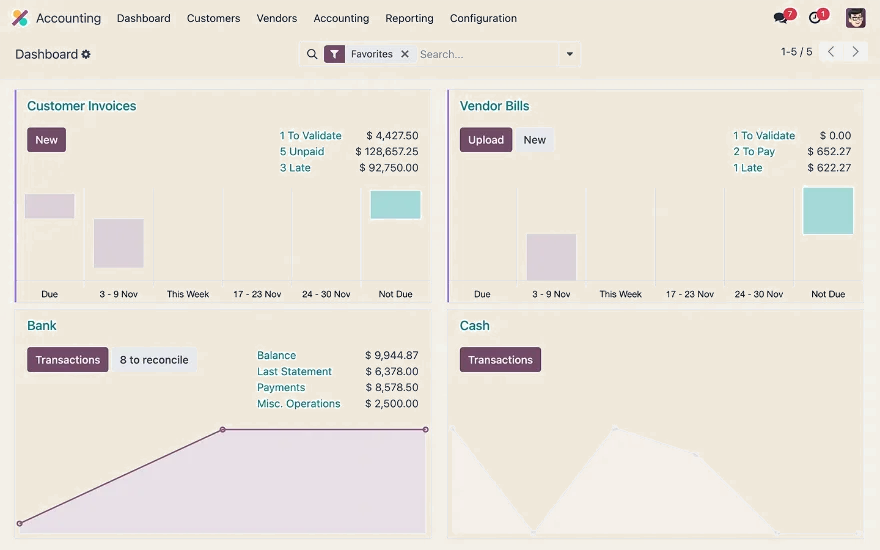880x550 pixels.
Task: Open the chat messages icon
Action: point(781,18)
